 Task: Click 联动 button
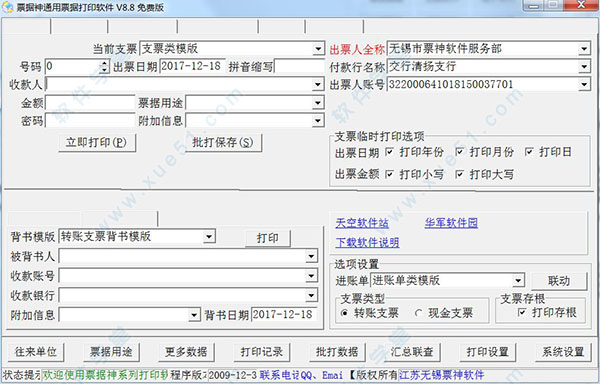(559, 281)
